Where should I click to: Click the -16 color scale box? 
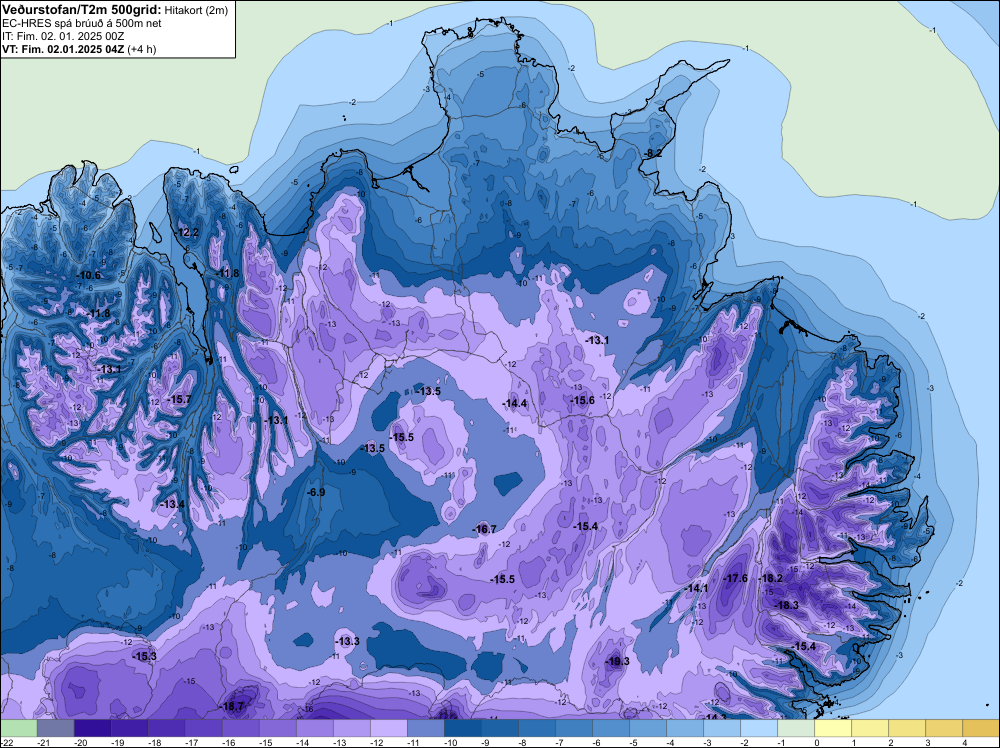coord(241,728)
